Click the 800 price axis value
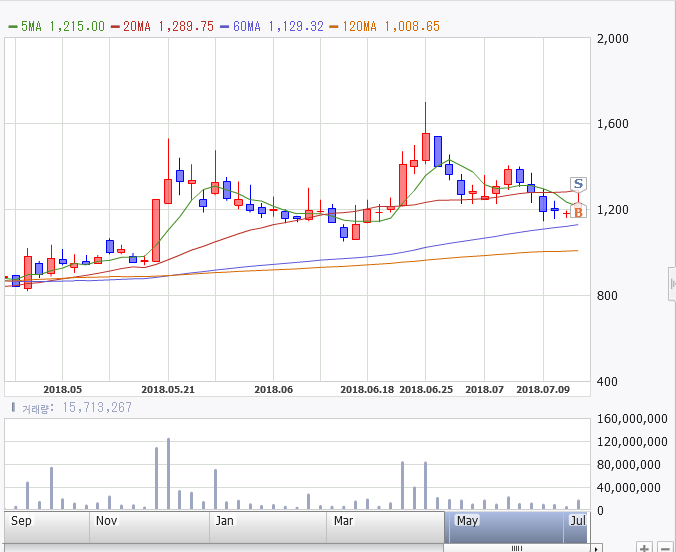 tap(607, 296)
